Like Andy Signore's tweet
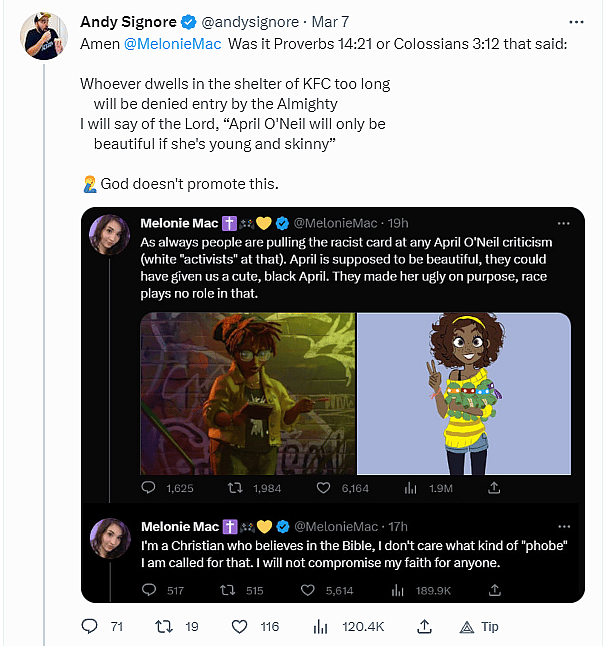This screenshot has height=646, width=612. coord(240,627)
